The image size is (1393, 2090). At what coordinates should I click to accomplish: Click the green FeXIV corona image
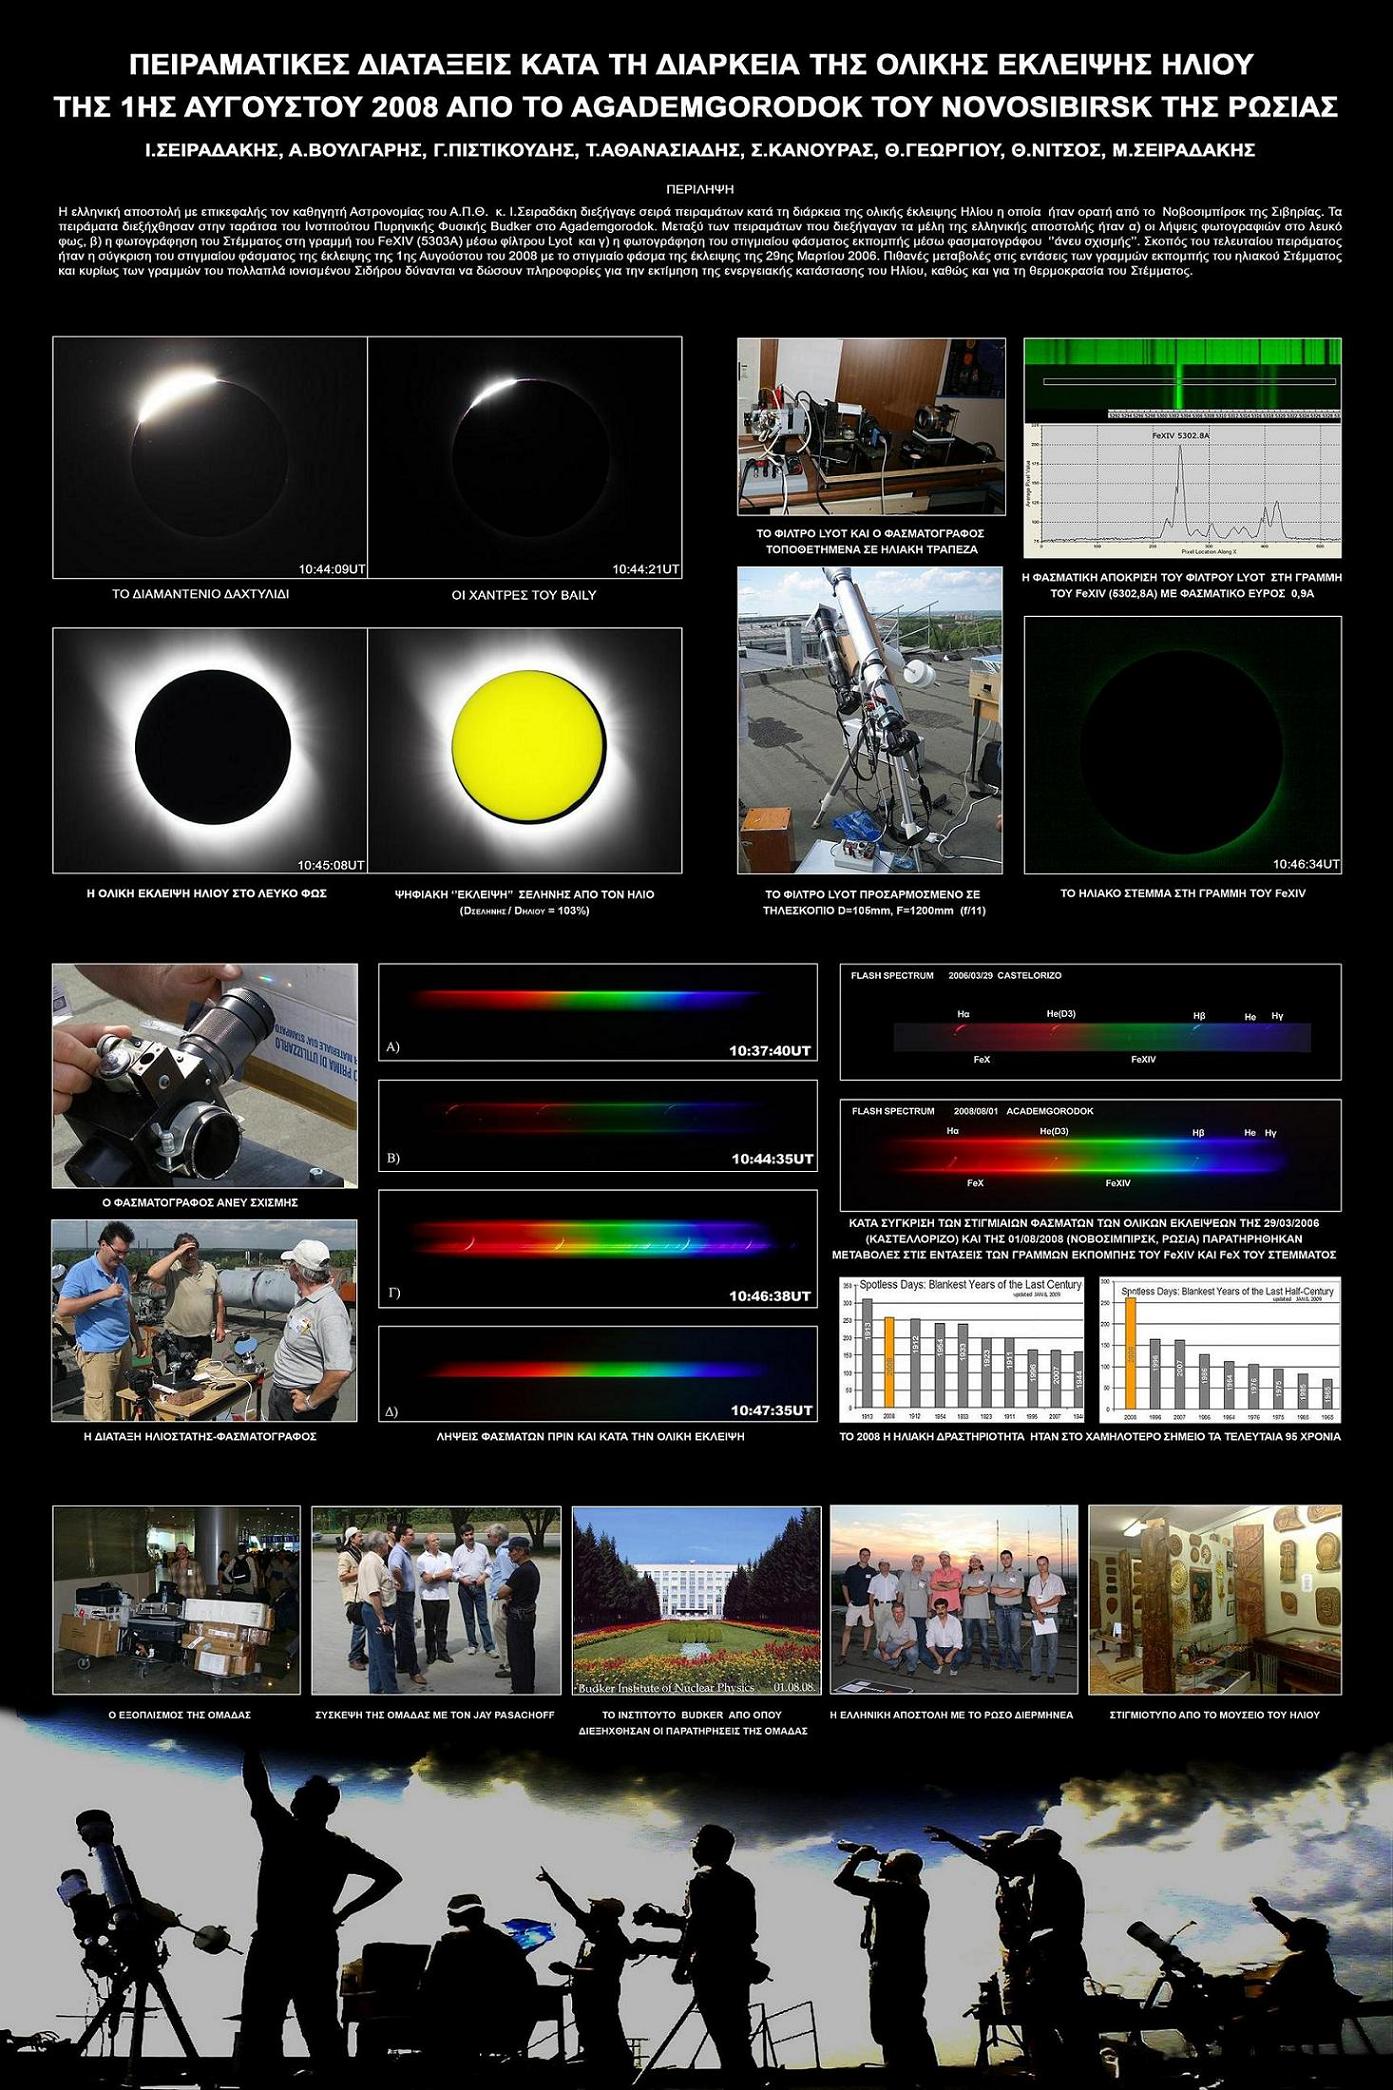(x=1183, y=744)
